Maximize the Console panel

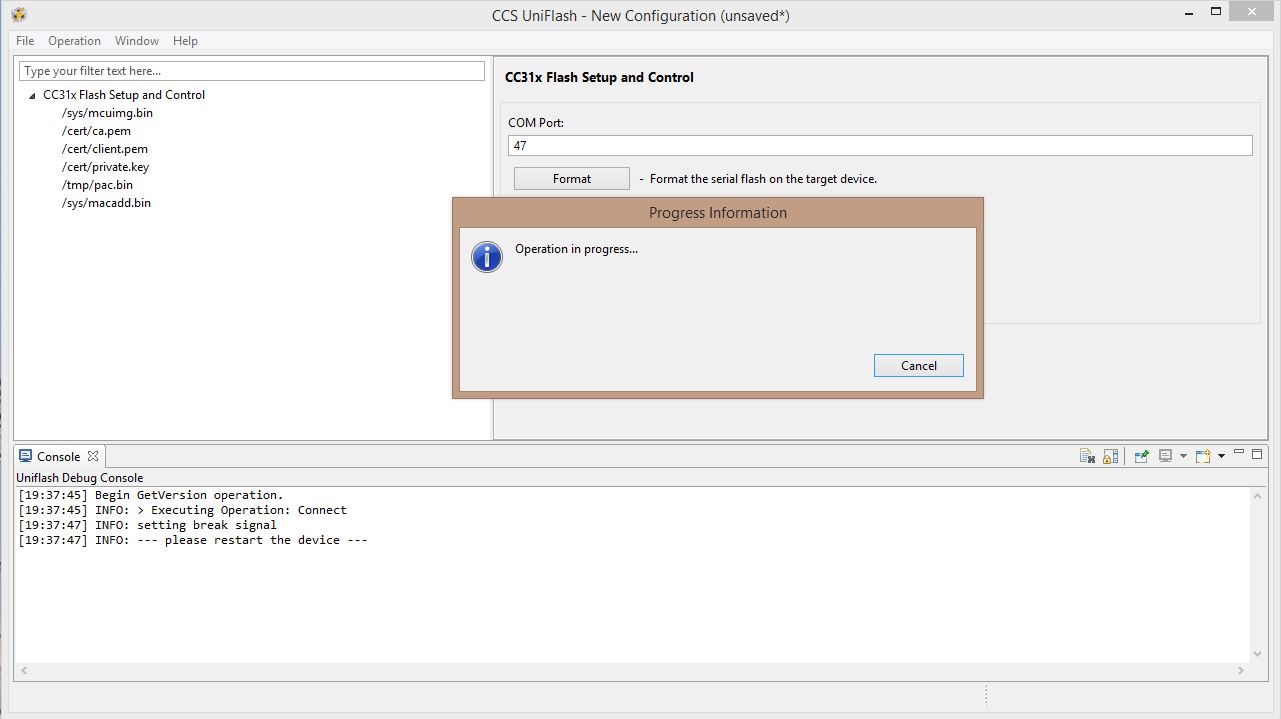tap(1257, 454)
